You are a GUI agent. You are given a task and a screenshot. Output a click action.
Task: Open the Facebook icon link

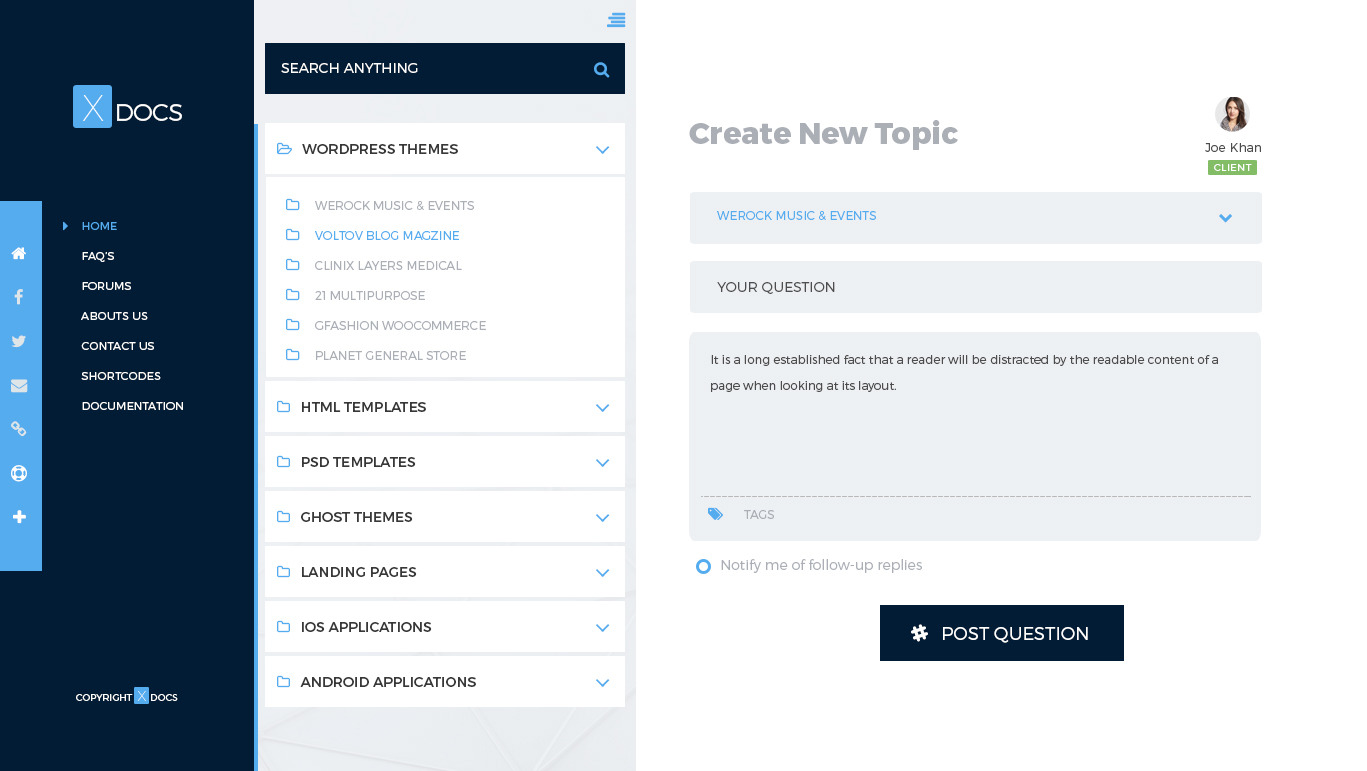19,297
